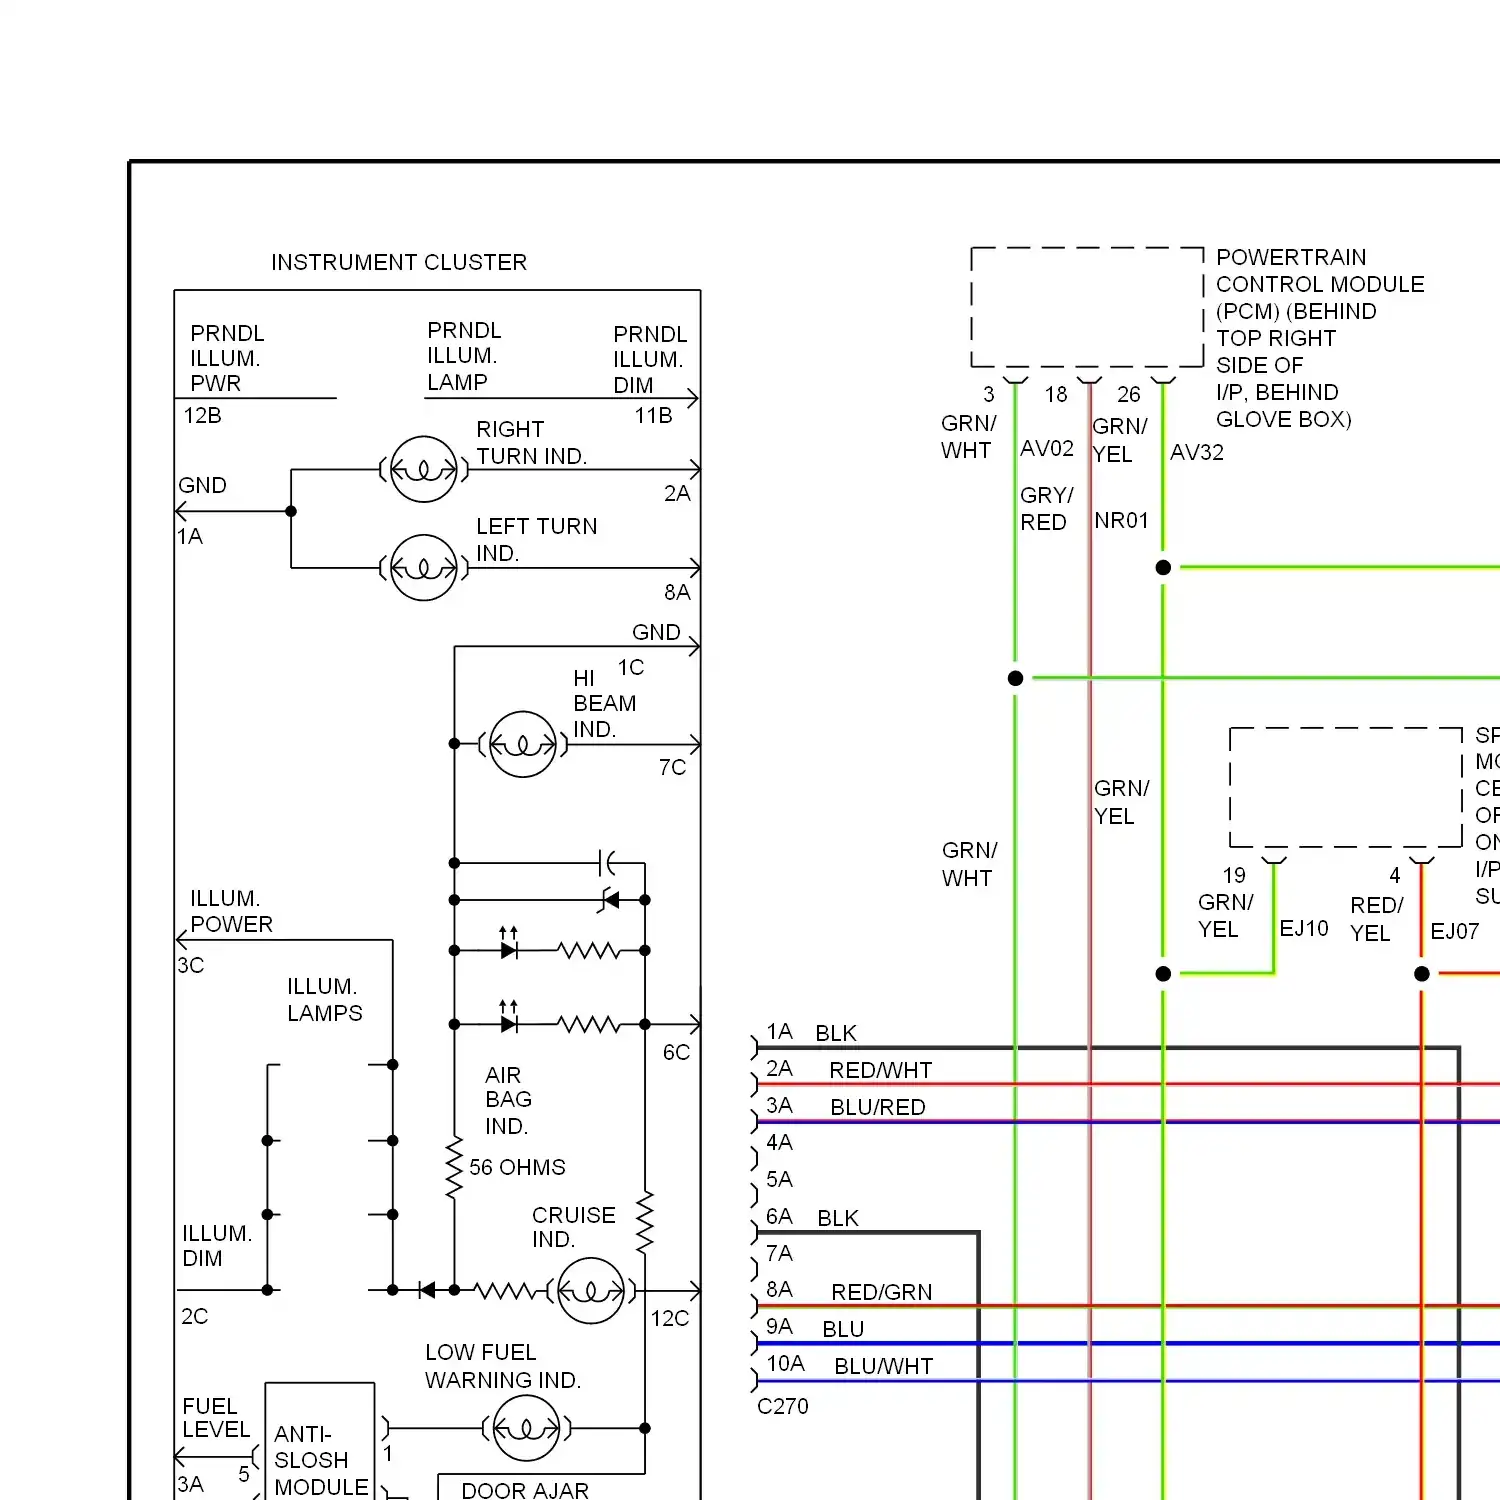1500x1500 pixels.
Task: Click the CRUISE IND. label
Action: tap(573, 1227)
